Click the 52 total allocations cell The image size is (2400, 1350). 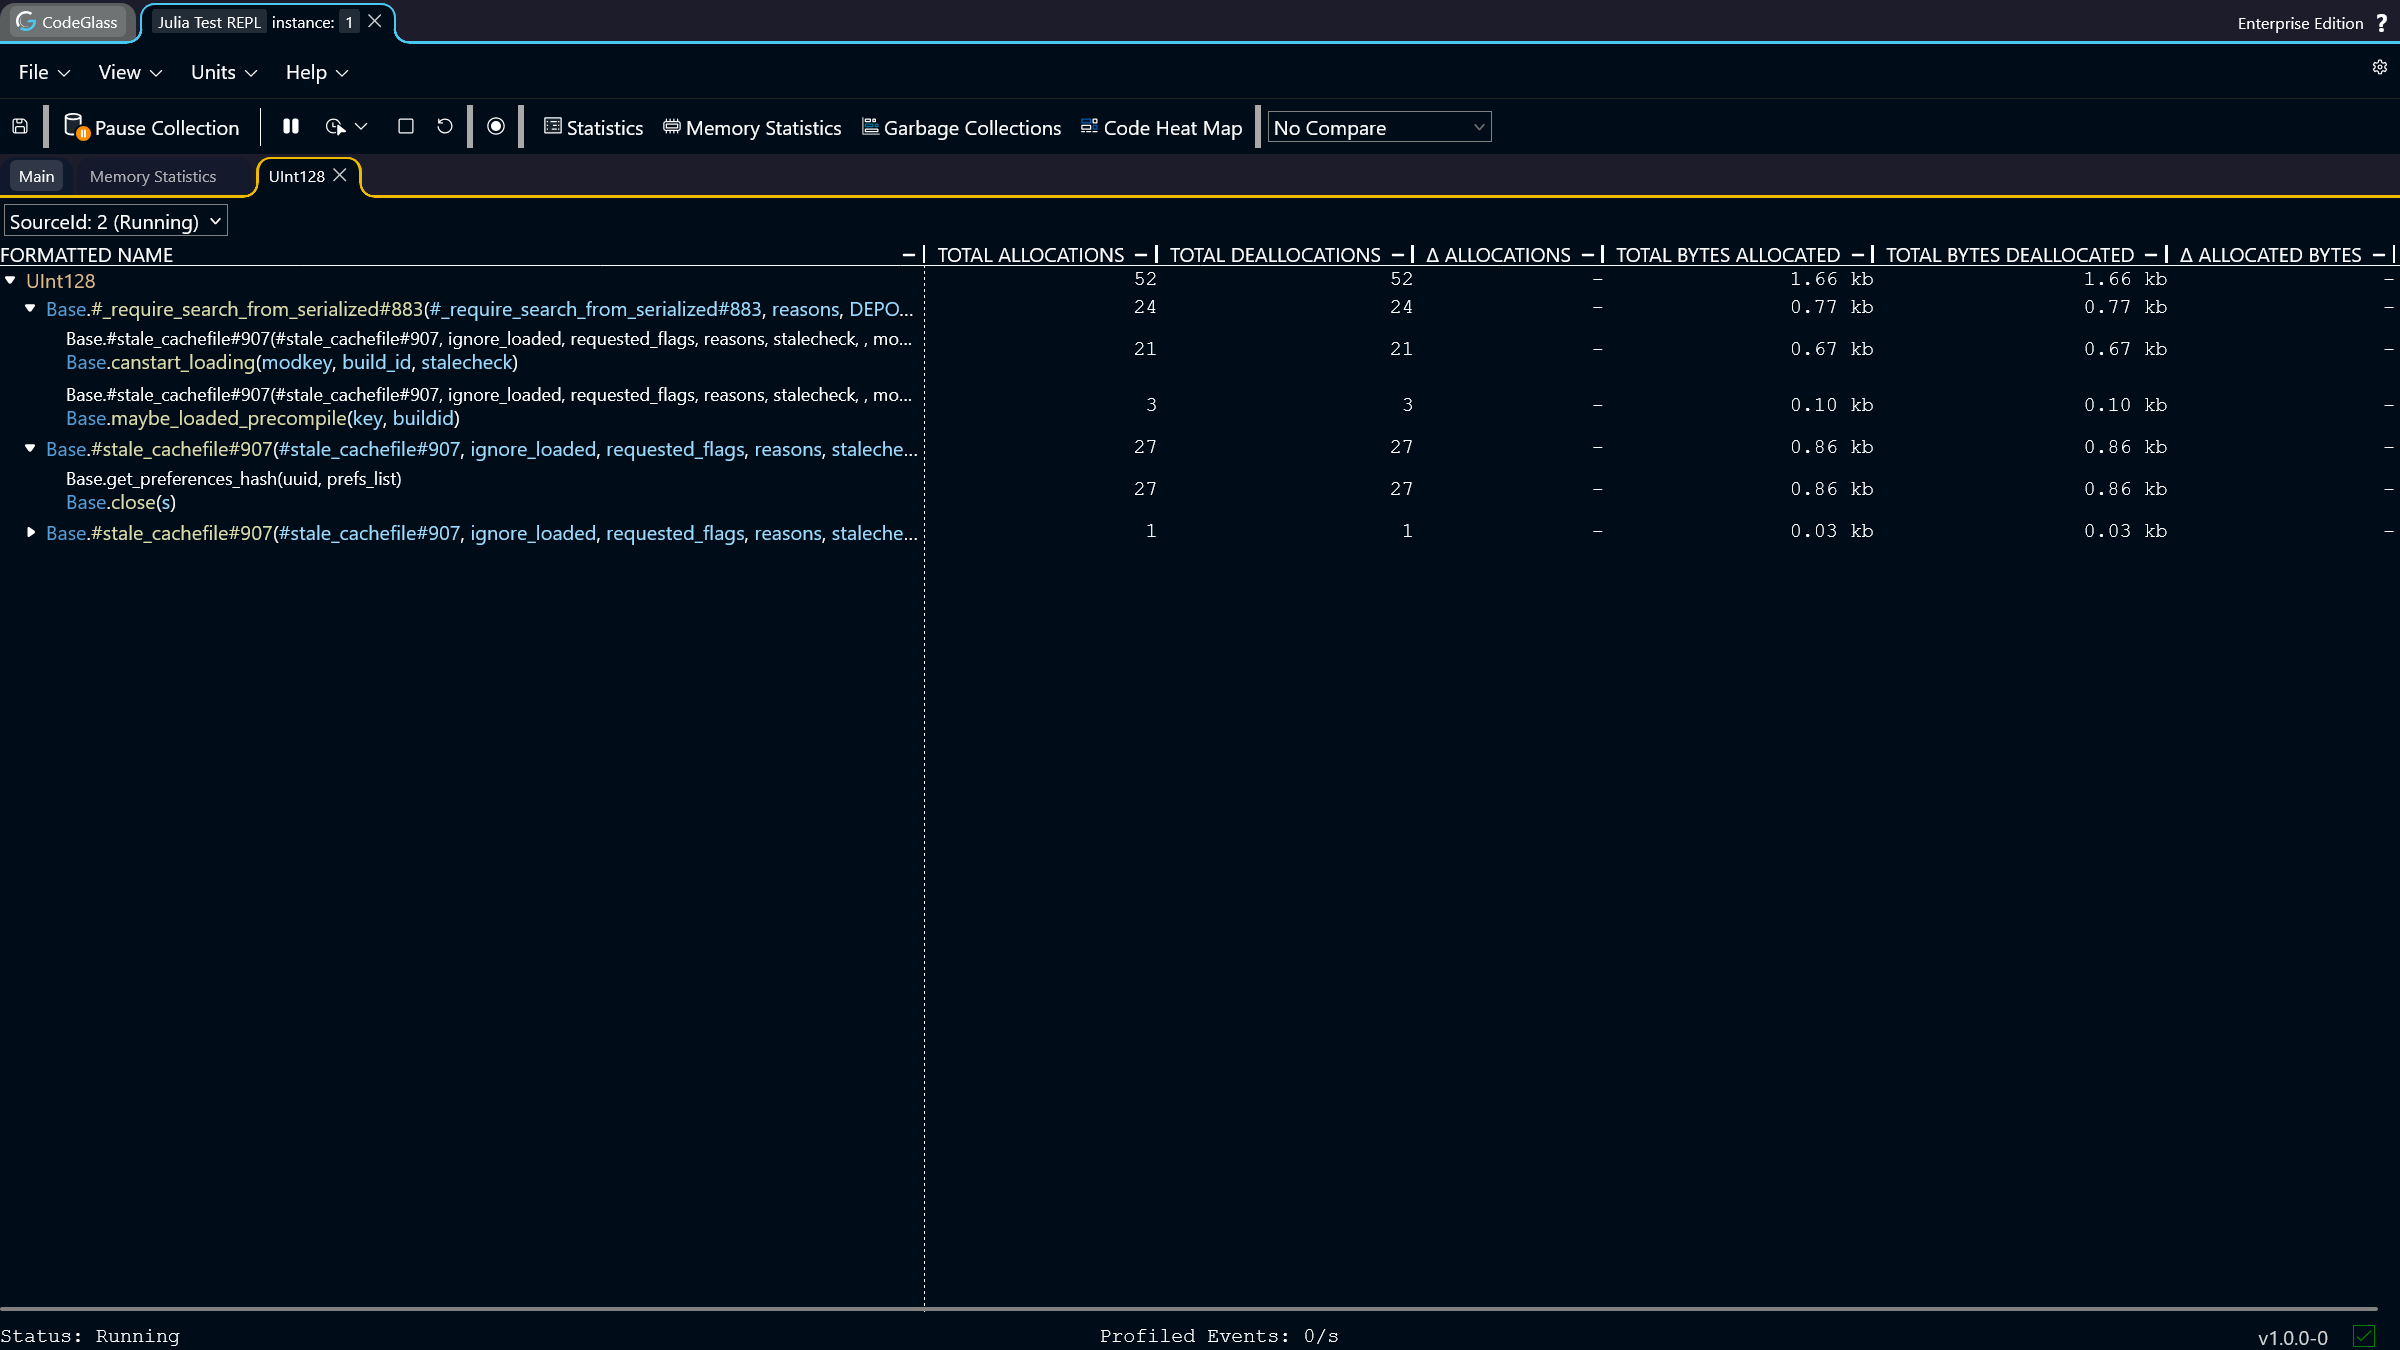coord(1145,279)
